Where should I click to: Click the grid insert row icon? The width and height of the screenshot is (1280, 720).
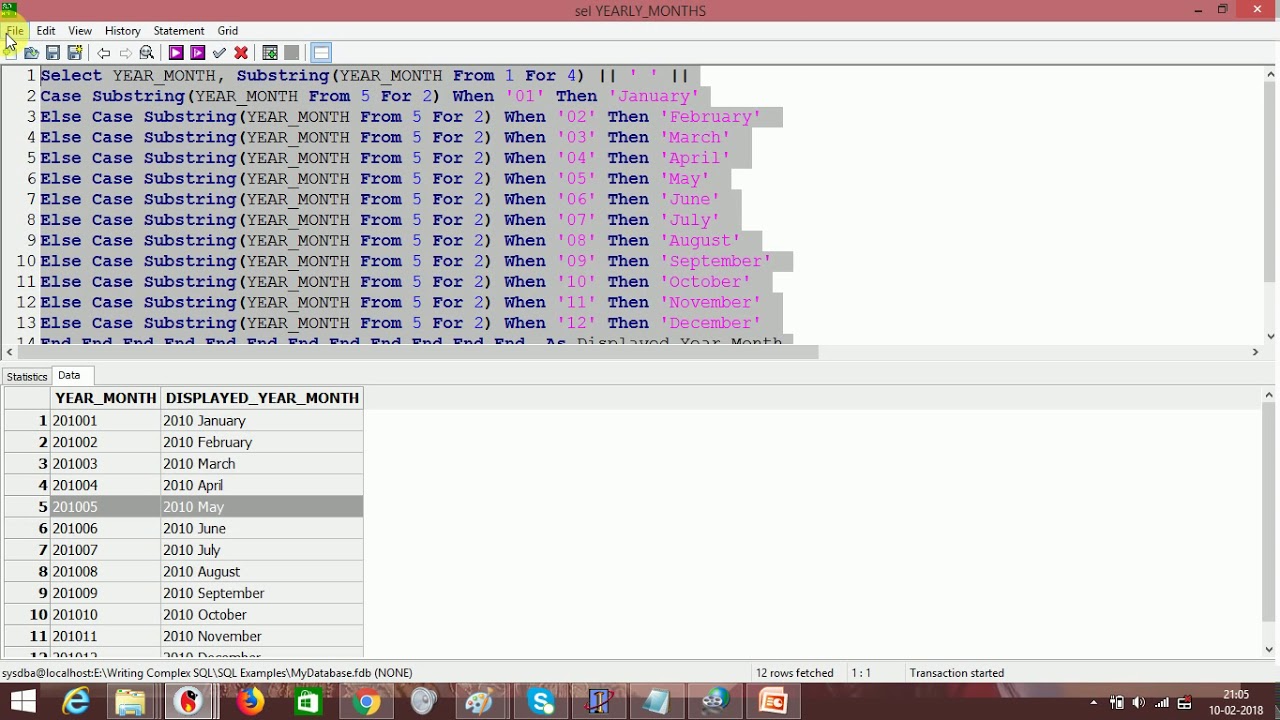270,53
